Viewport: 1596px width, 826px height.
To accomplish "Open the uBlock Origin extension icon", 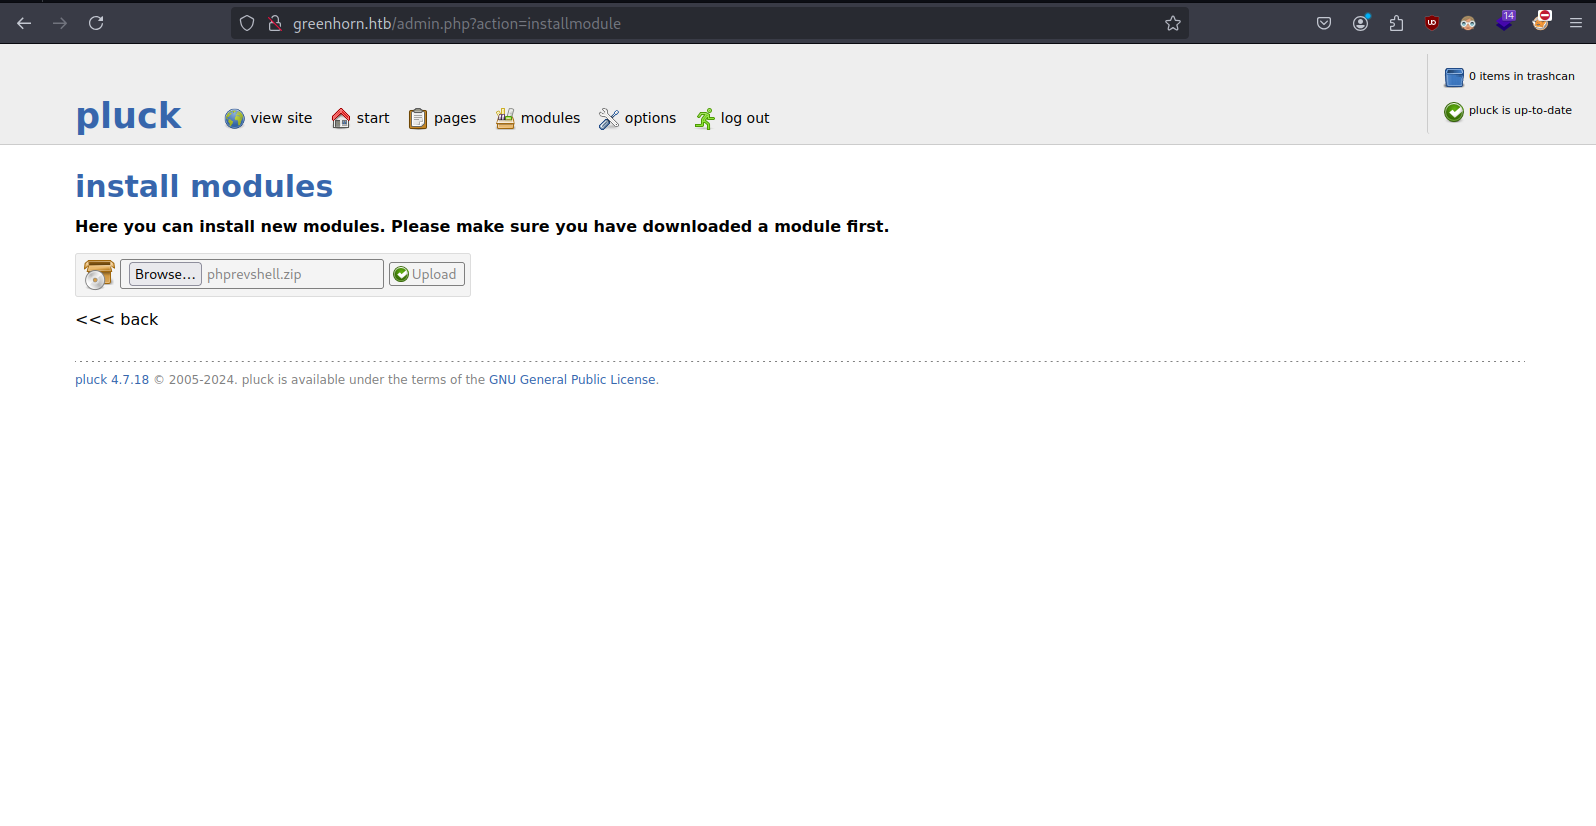I will [x=1432, y=23].
